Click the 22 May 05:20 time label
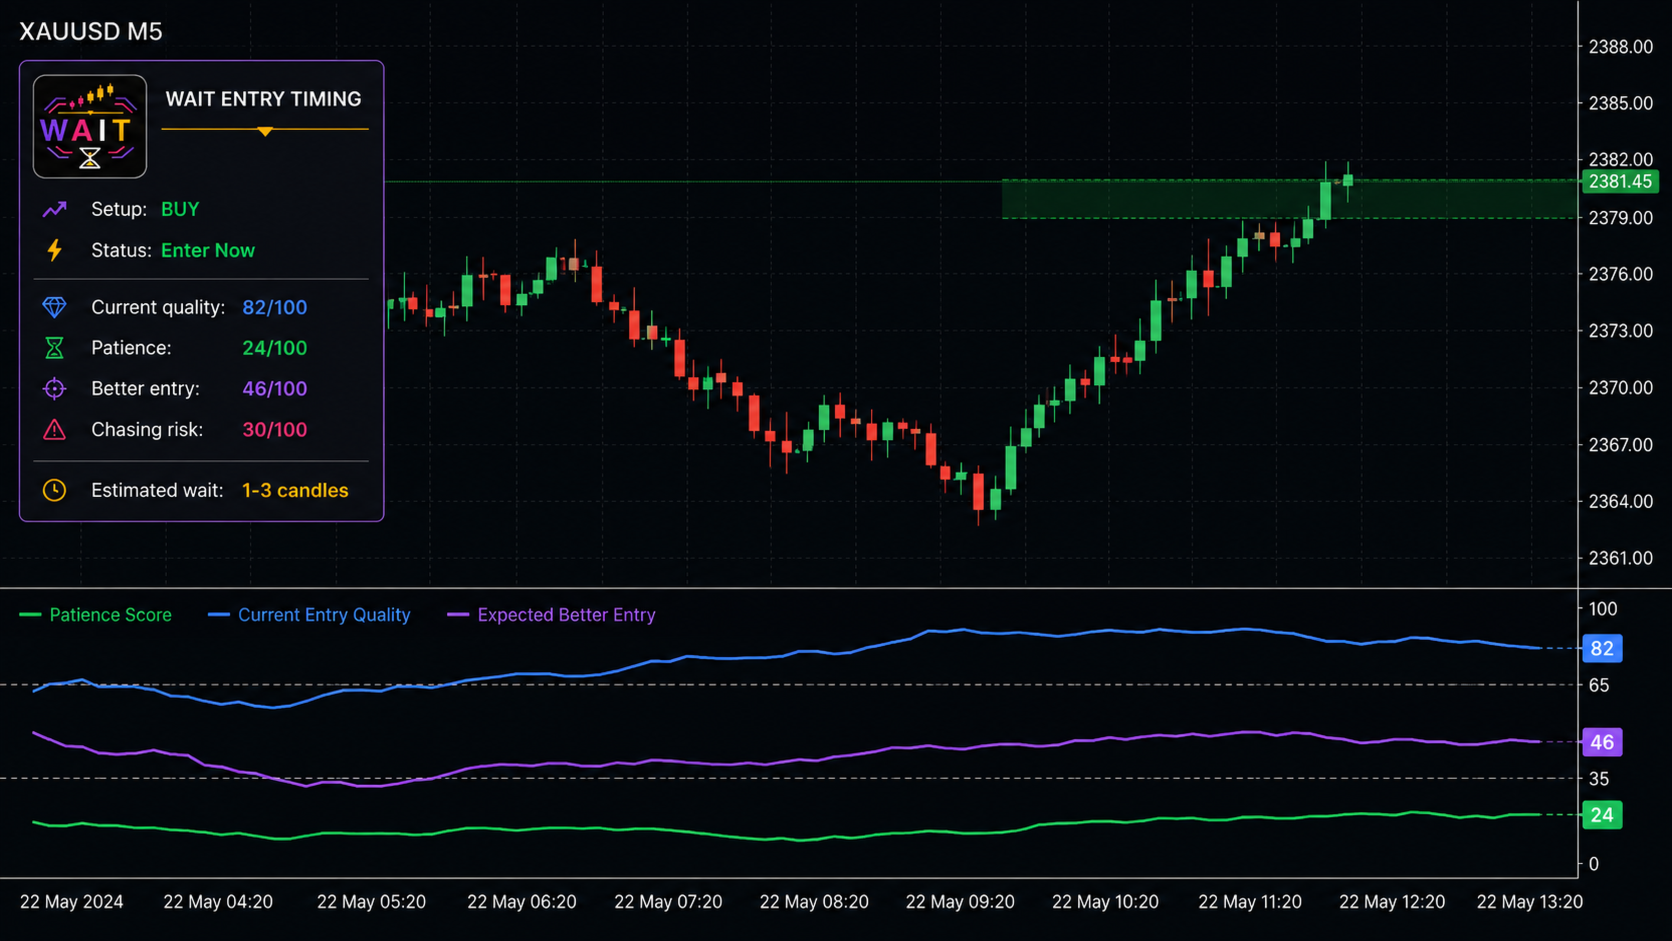The width and height of the screenshot is (1672, 941). (371, 902)
